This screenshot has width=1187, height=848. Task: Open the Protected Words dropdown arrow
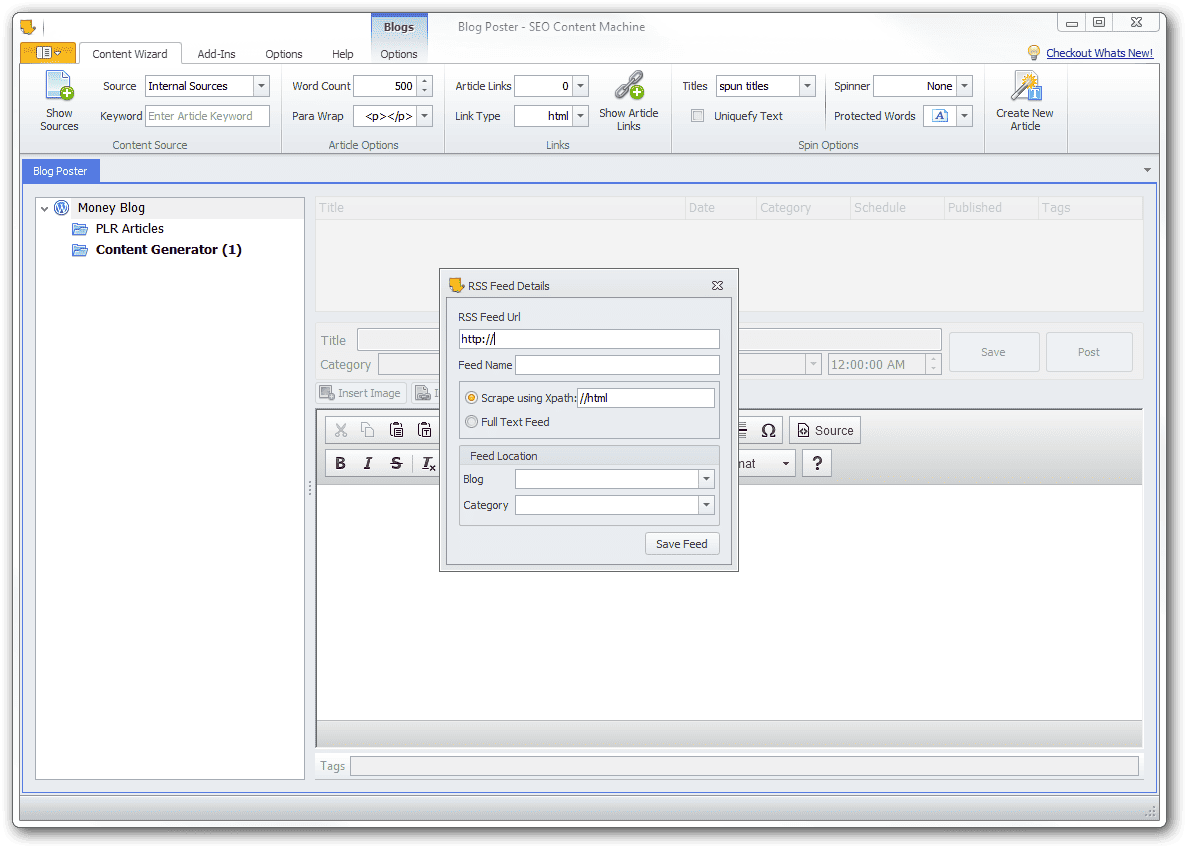[x=964, y=116]
